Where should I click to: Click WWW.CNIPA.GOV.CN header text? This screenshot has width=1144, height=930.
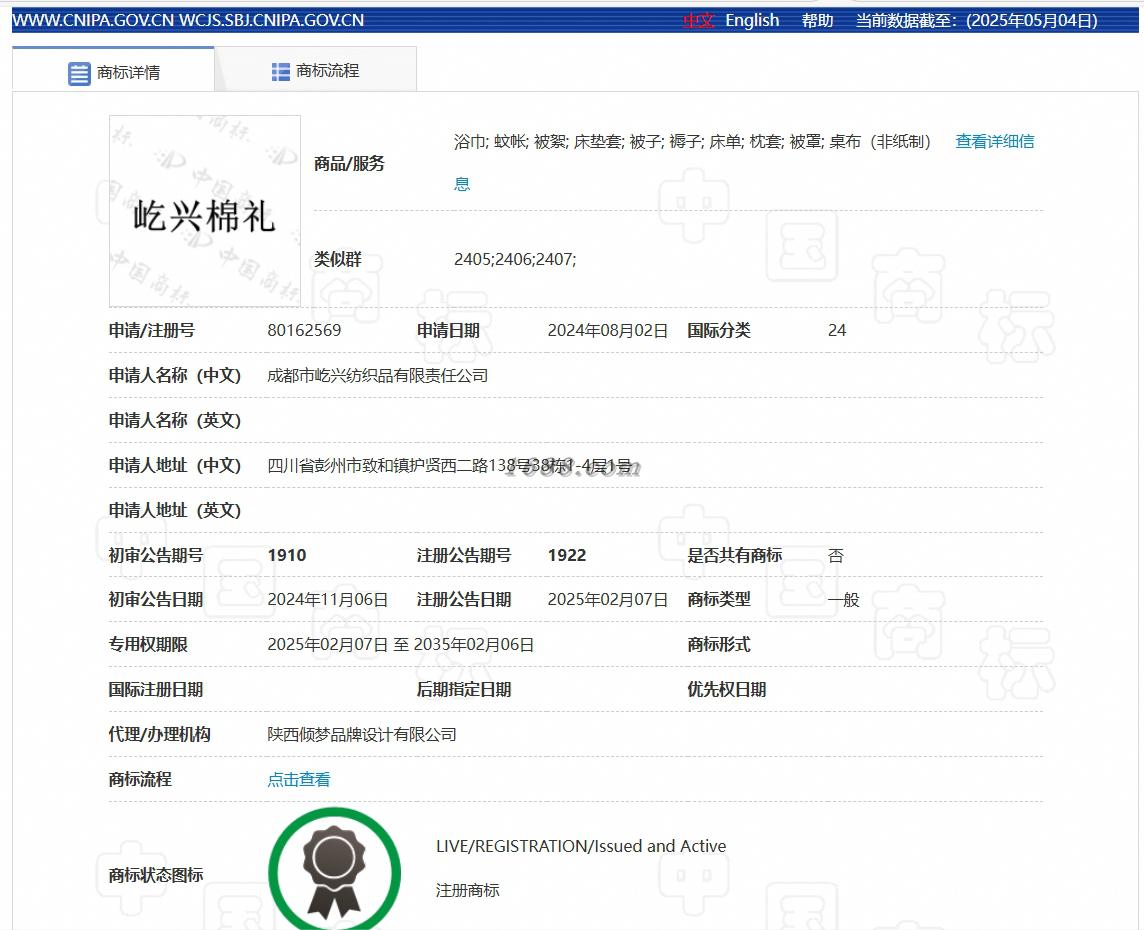(x=93, y=20)
